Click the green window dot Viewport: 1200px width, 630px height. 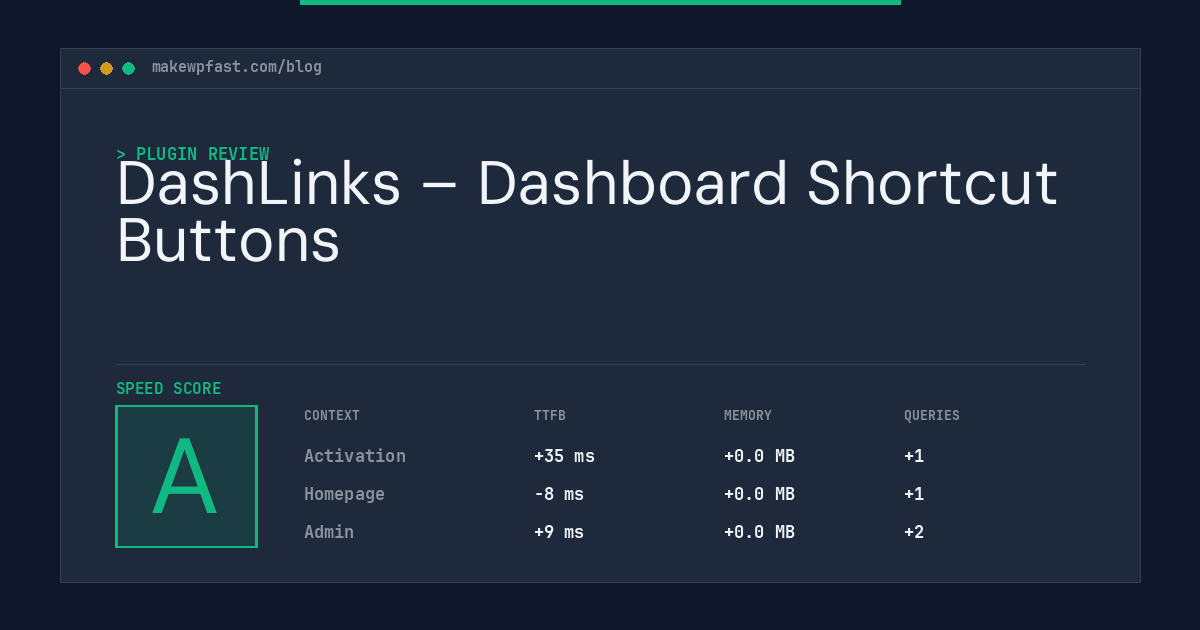pos(128,68)
